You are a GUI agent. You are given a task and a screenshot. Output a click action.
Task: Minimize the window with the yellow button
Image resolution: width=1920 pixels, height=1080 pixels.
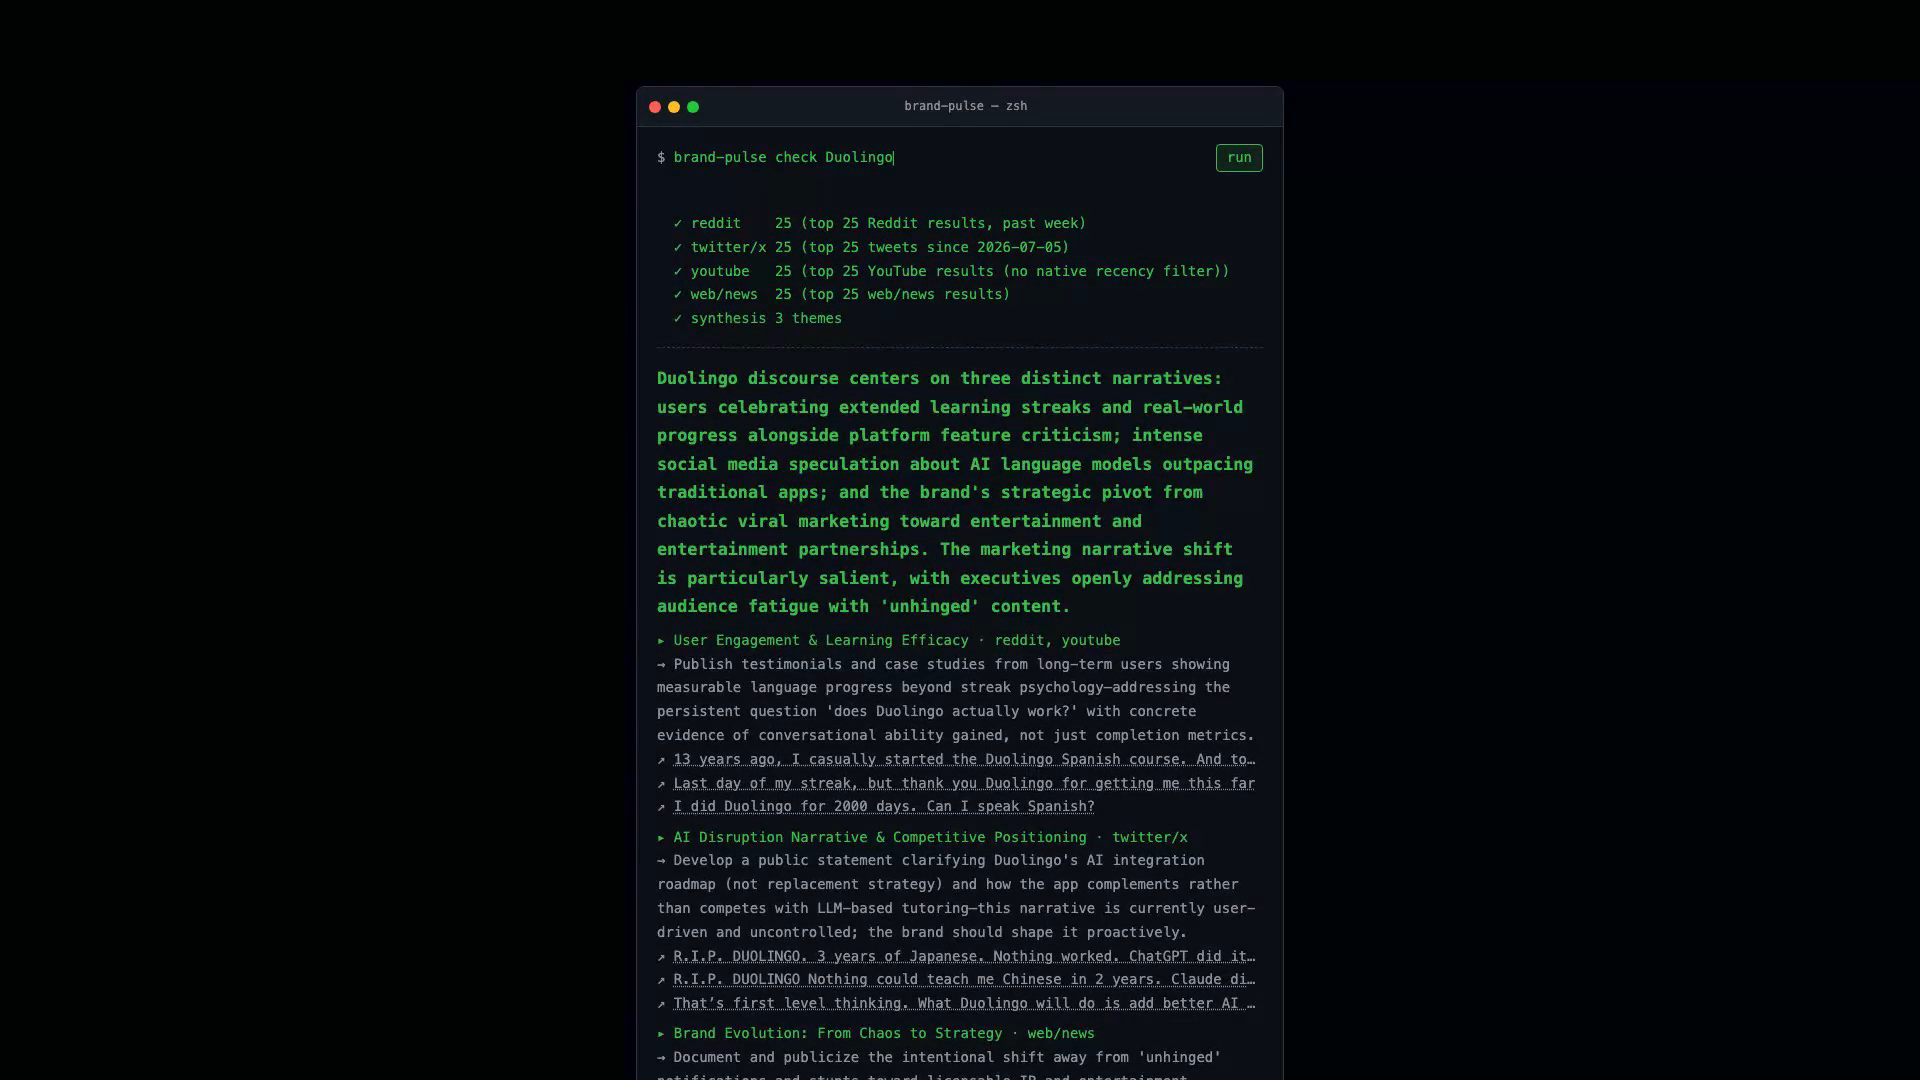674,107
